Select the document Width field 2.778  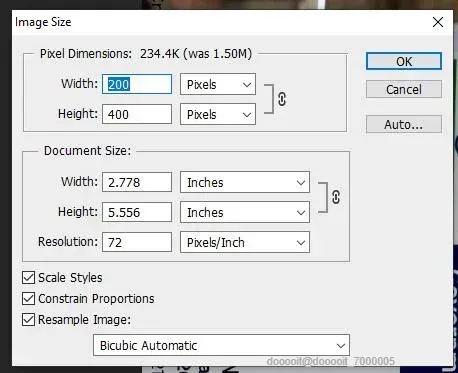tap(137, 182)
